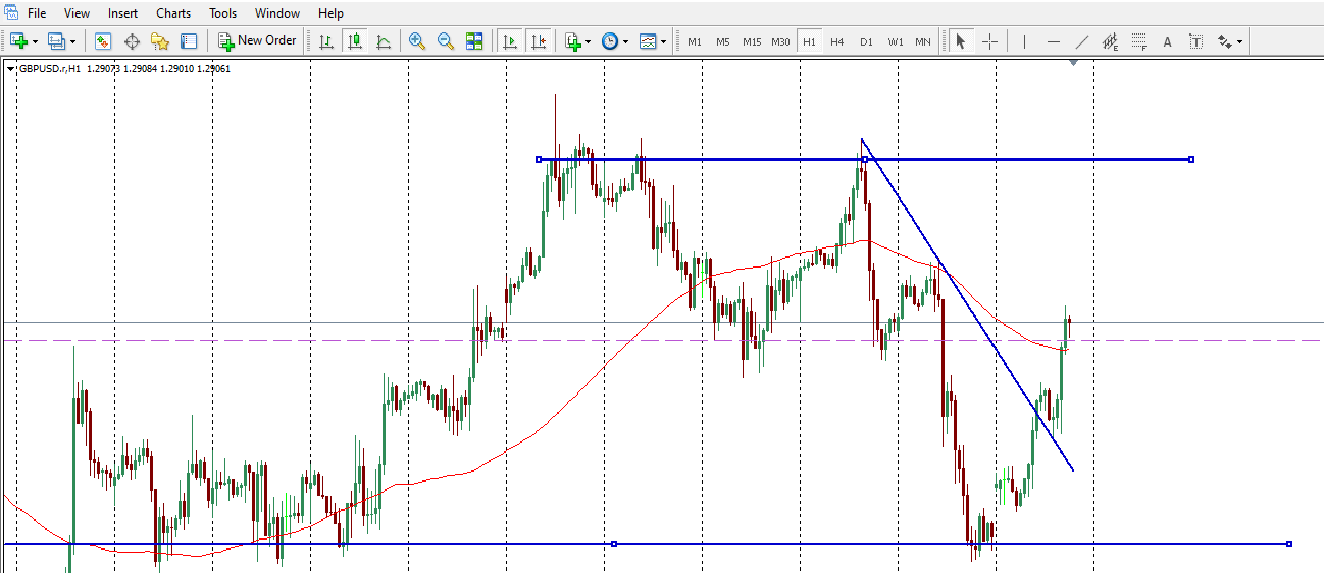The image size is (1324, 573).
Task: Click the arrows objects icon
Action: (x=1225, y=41)
